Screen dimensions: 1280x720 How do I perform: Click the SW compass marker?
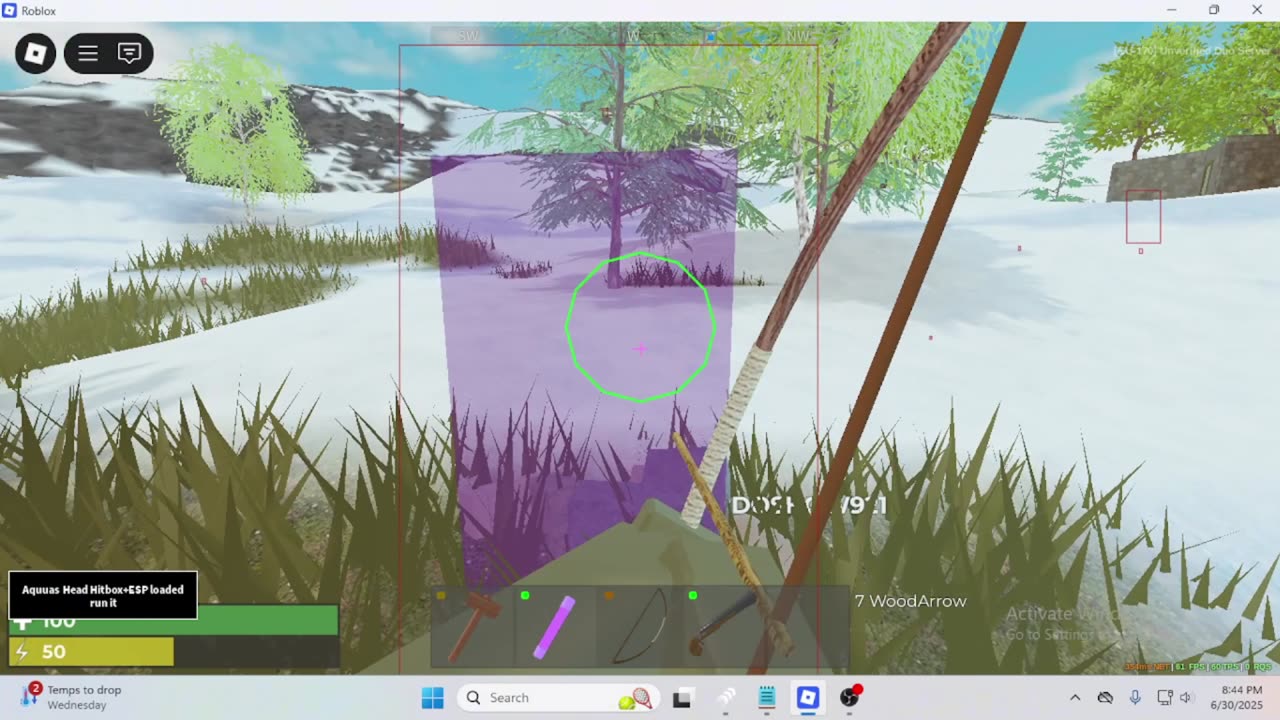click(468, 36)
